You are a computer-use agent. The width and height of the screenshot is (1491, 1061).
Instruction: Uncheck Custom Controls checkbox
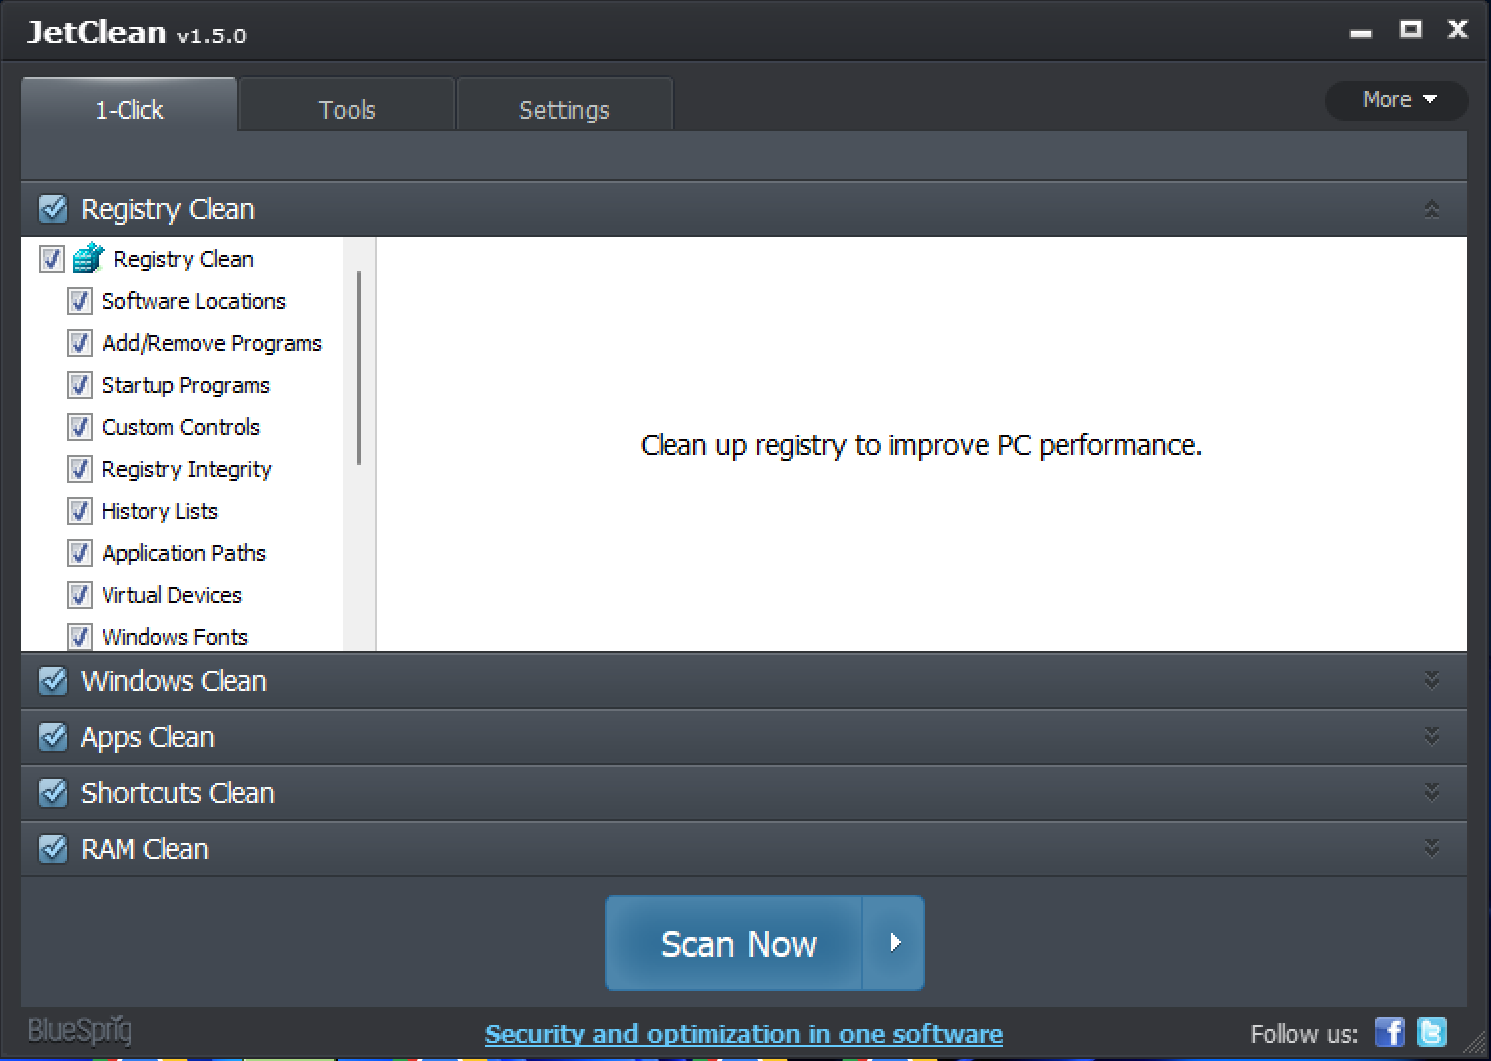(80, 427)
